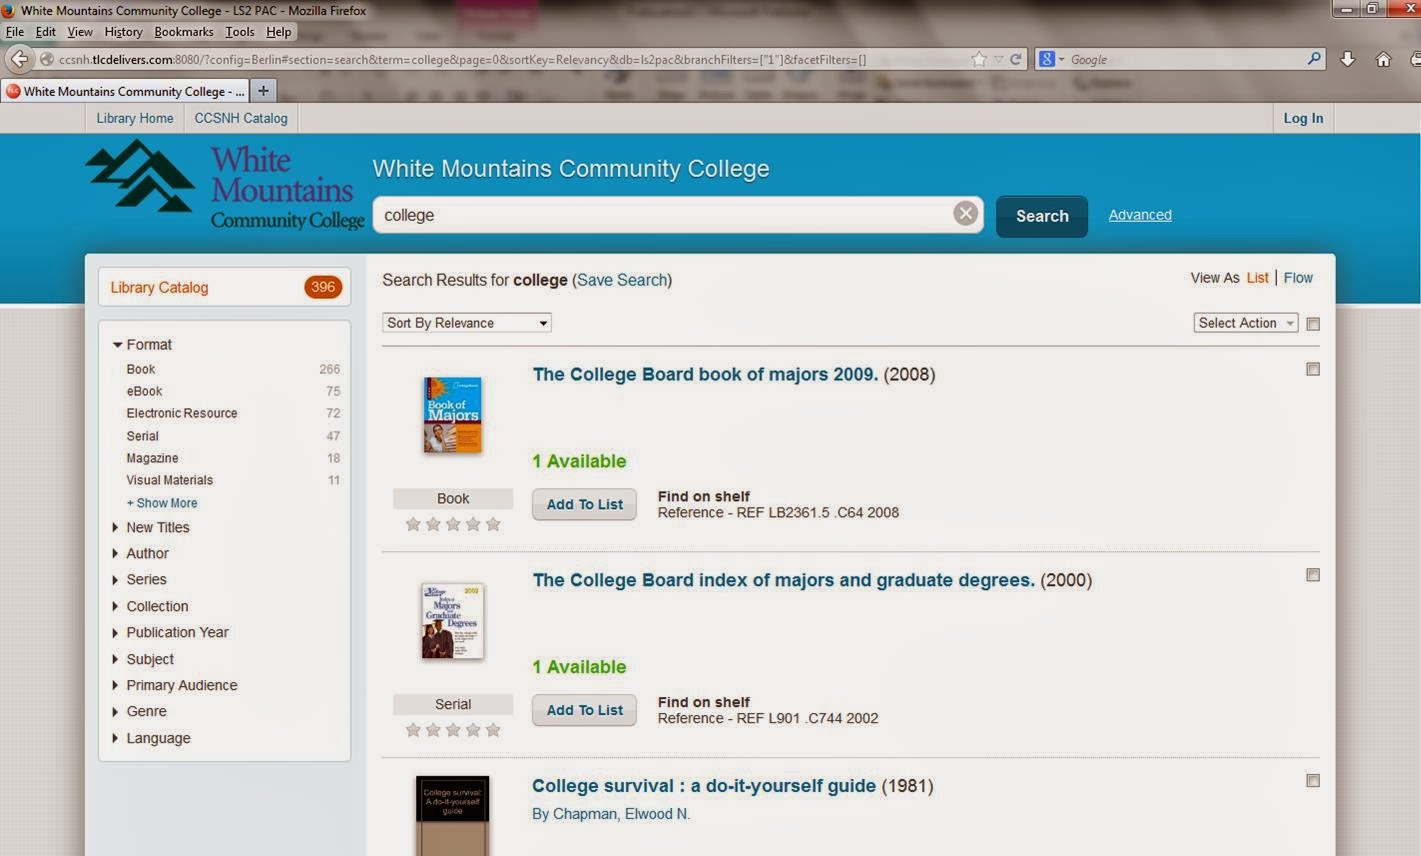Expand the Language facet
The image size is (1421, 856).
tap(151, 738)
